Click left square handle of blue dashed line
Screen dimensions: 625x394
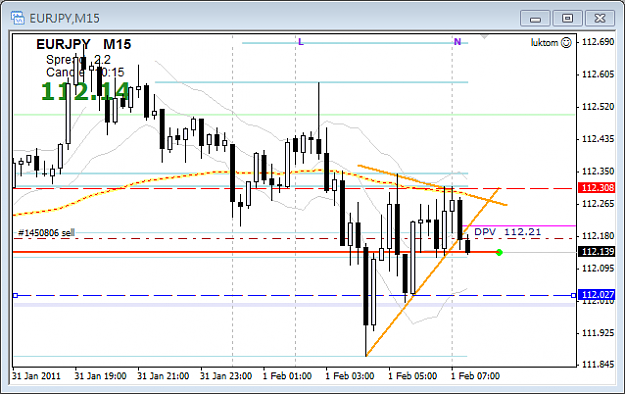[x=16, y=296]
